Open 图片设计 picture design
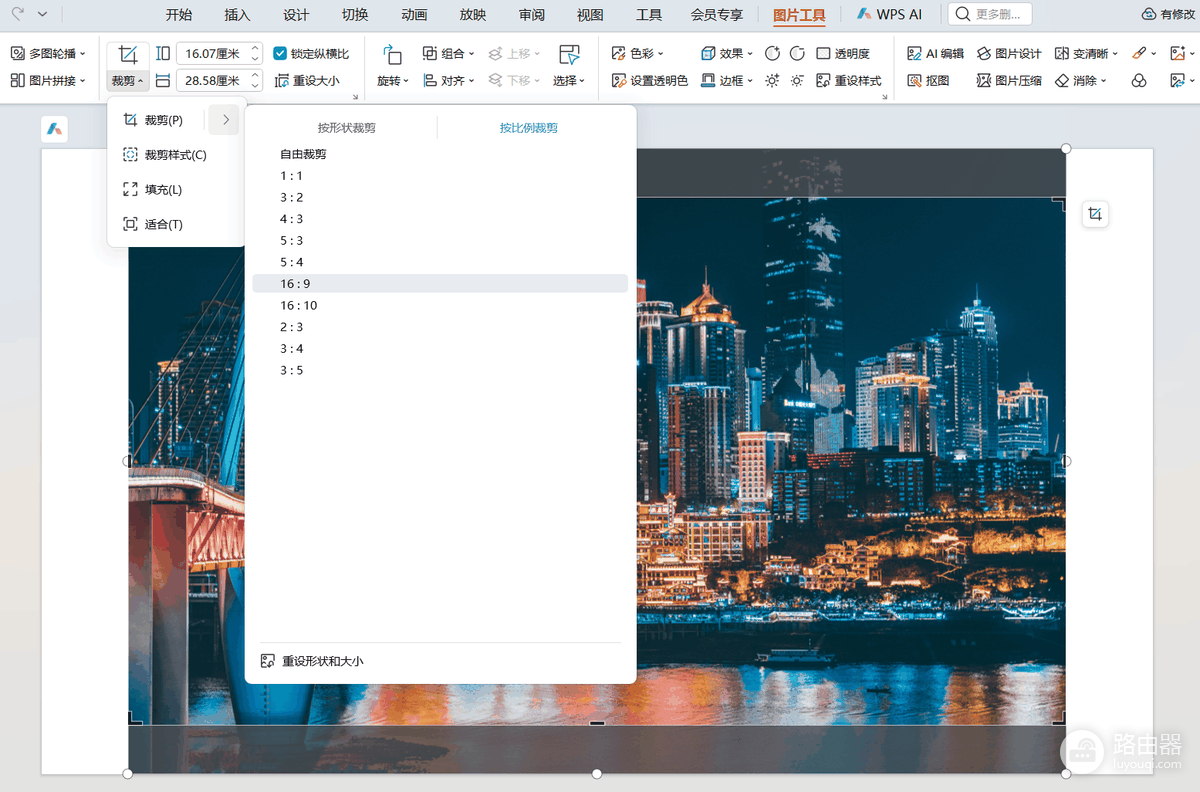1200x792 pixels. (1009, 53)
